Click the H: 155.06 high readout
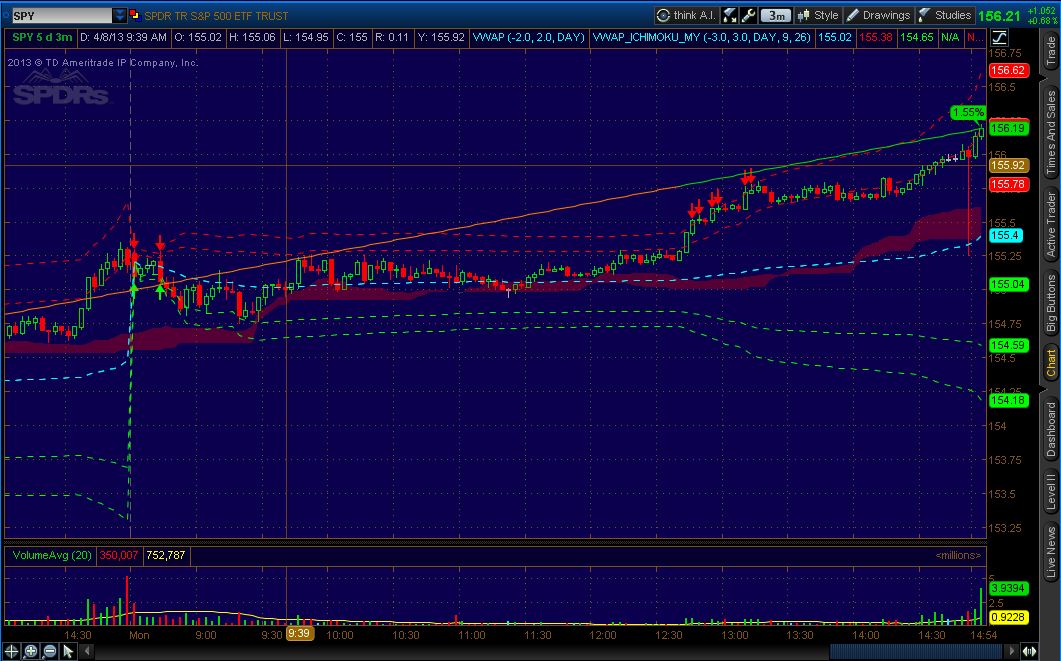 pyautogui.click(x=252, y=37)
